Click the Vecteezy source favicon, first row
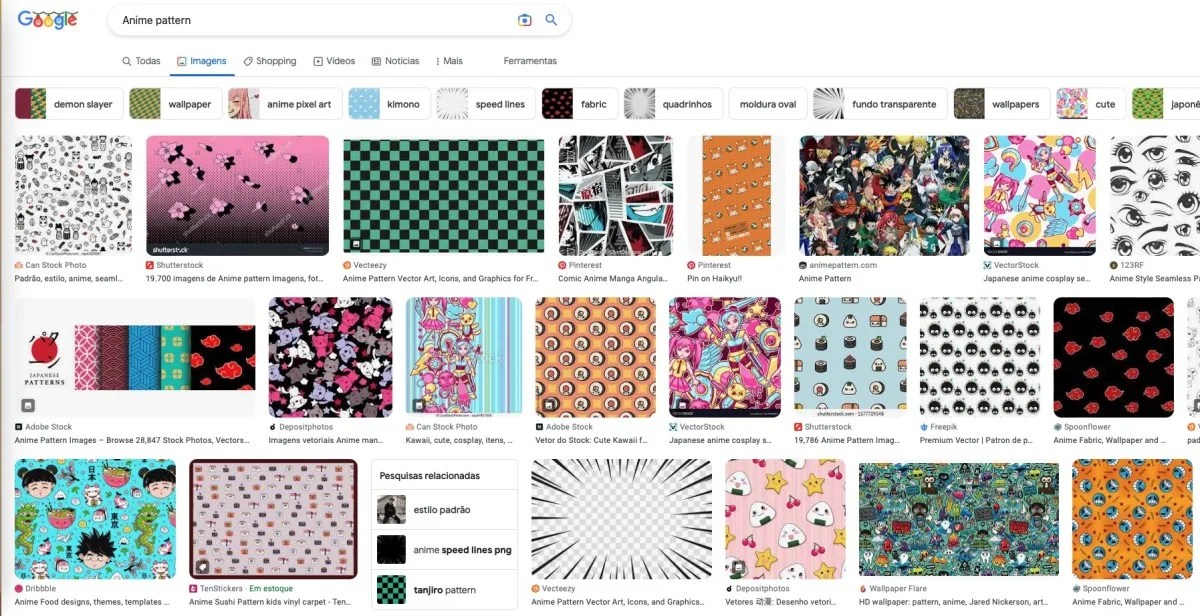Viewport: 1200px width, 616px height. [347, 265]
